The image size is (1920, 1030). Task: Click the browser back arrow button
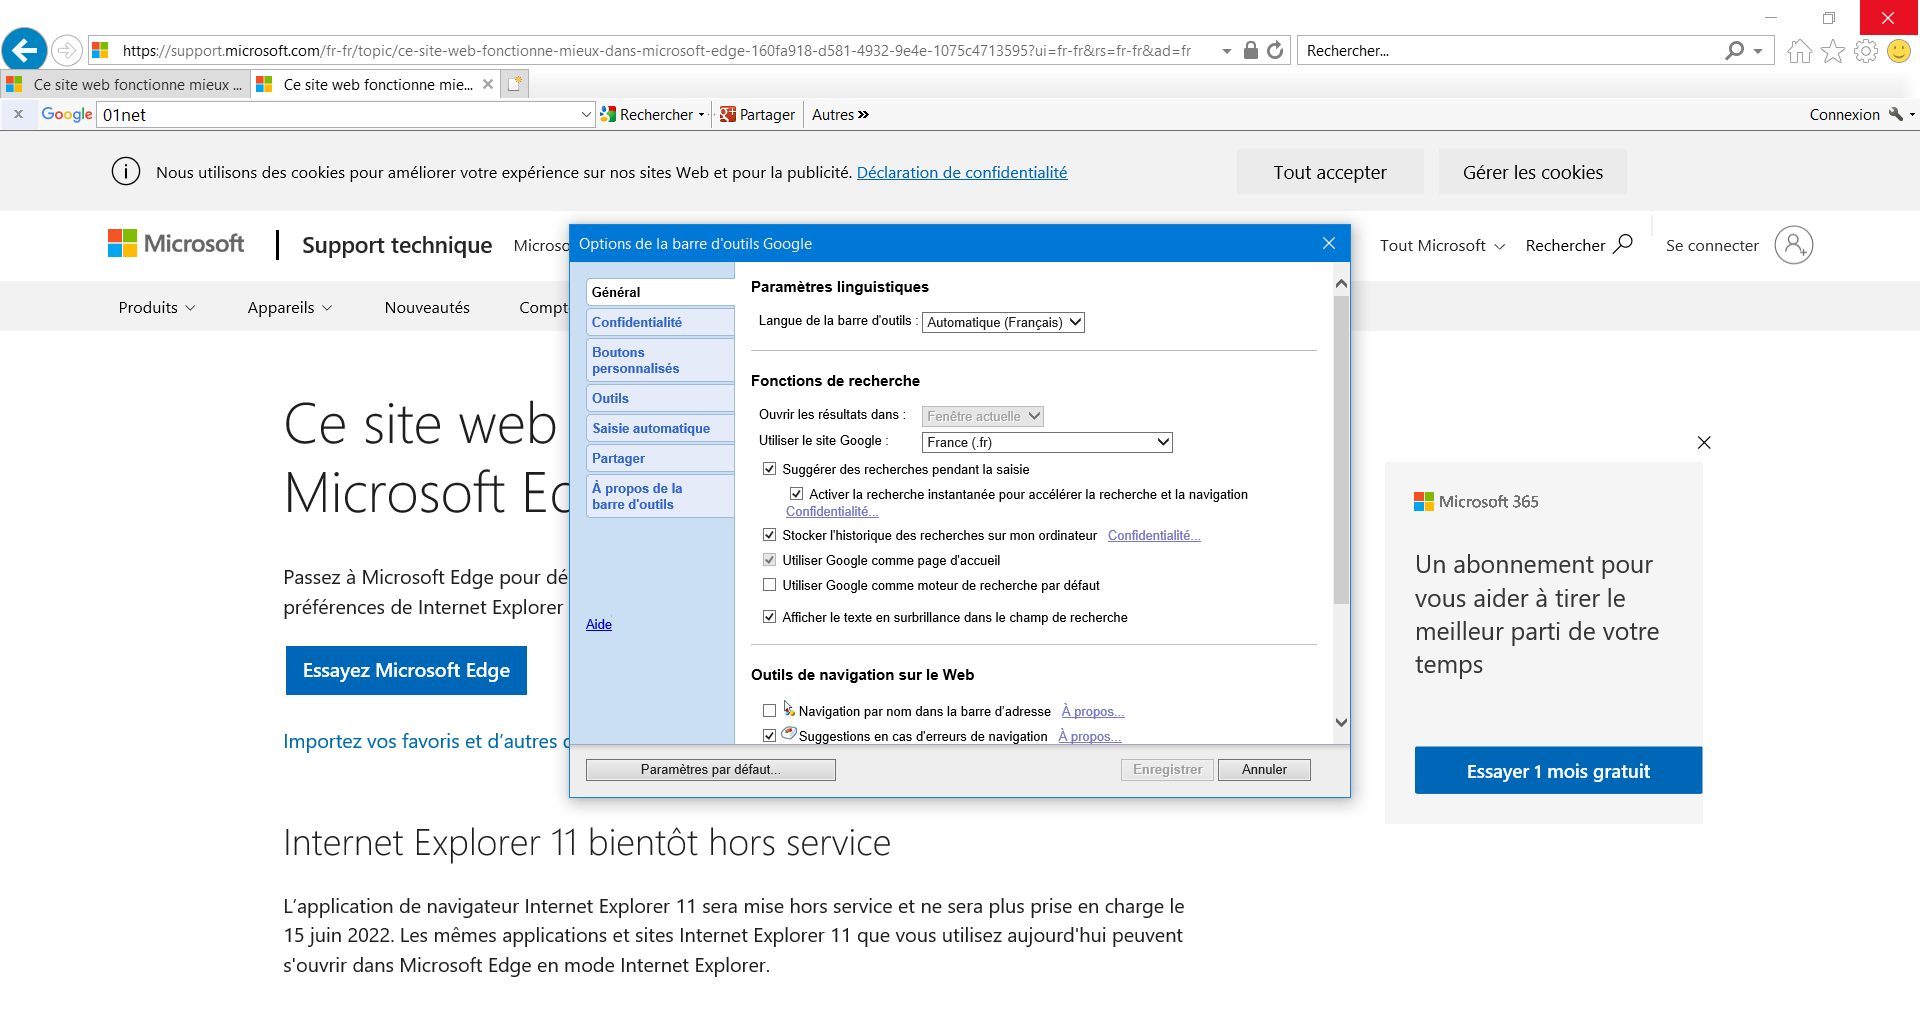(x=25, y=50)
